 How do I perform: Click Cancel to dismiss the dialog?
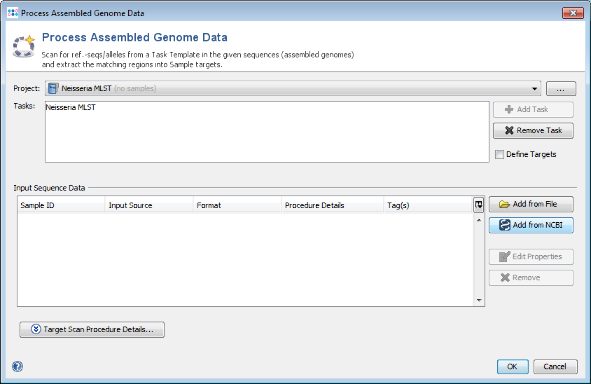click(555, 367)
